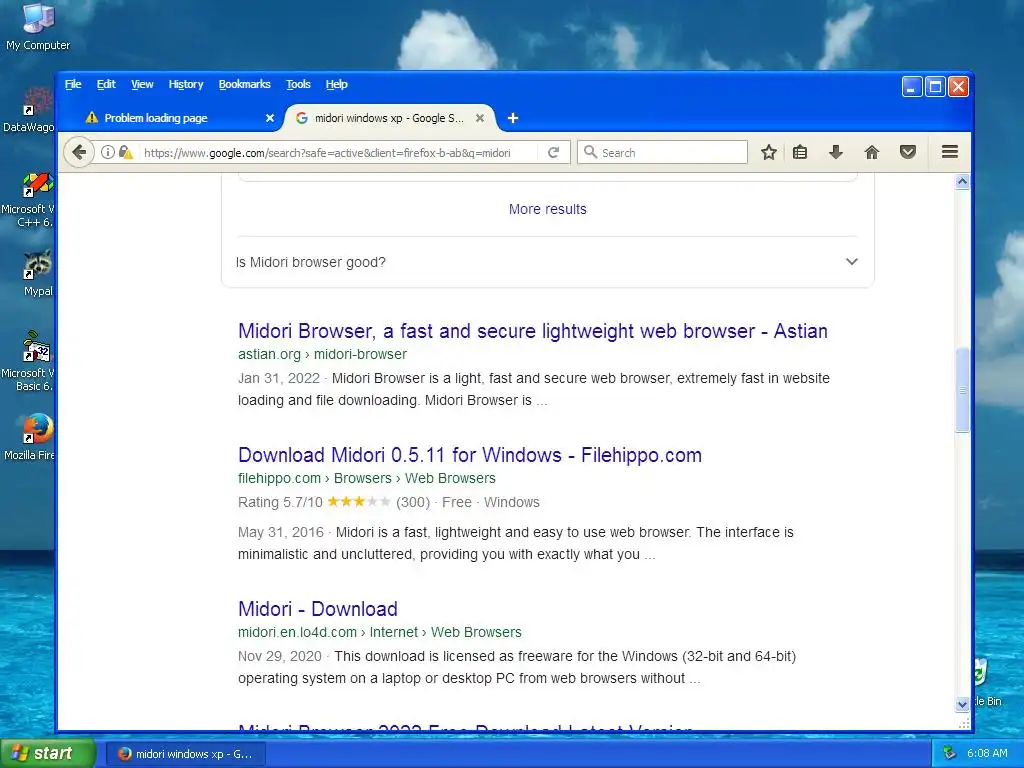Open the Recycle Bin desktop icon
Viewport: 1024px width, 768px height.
pos(986,682)
